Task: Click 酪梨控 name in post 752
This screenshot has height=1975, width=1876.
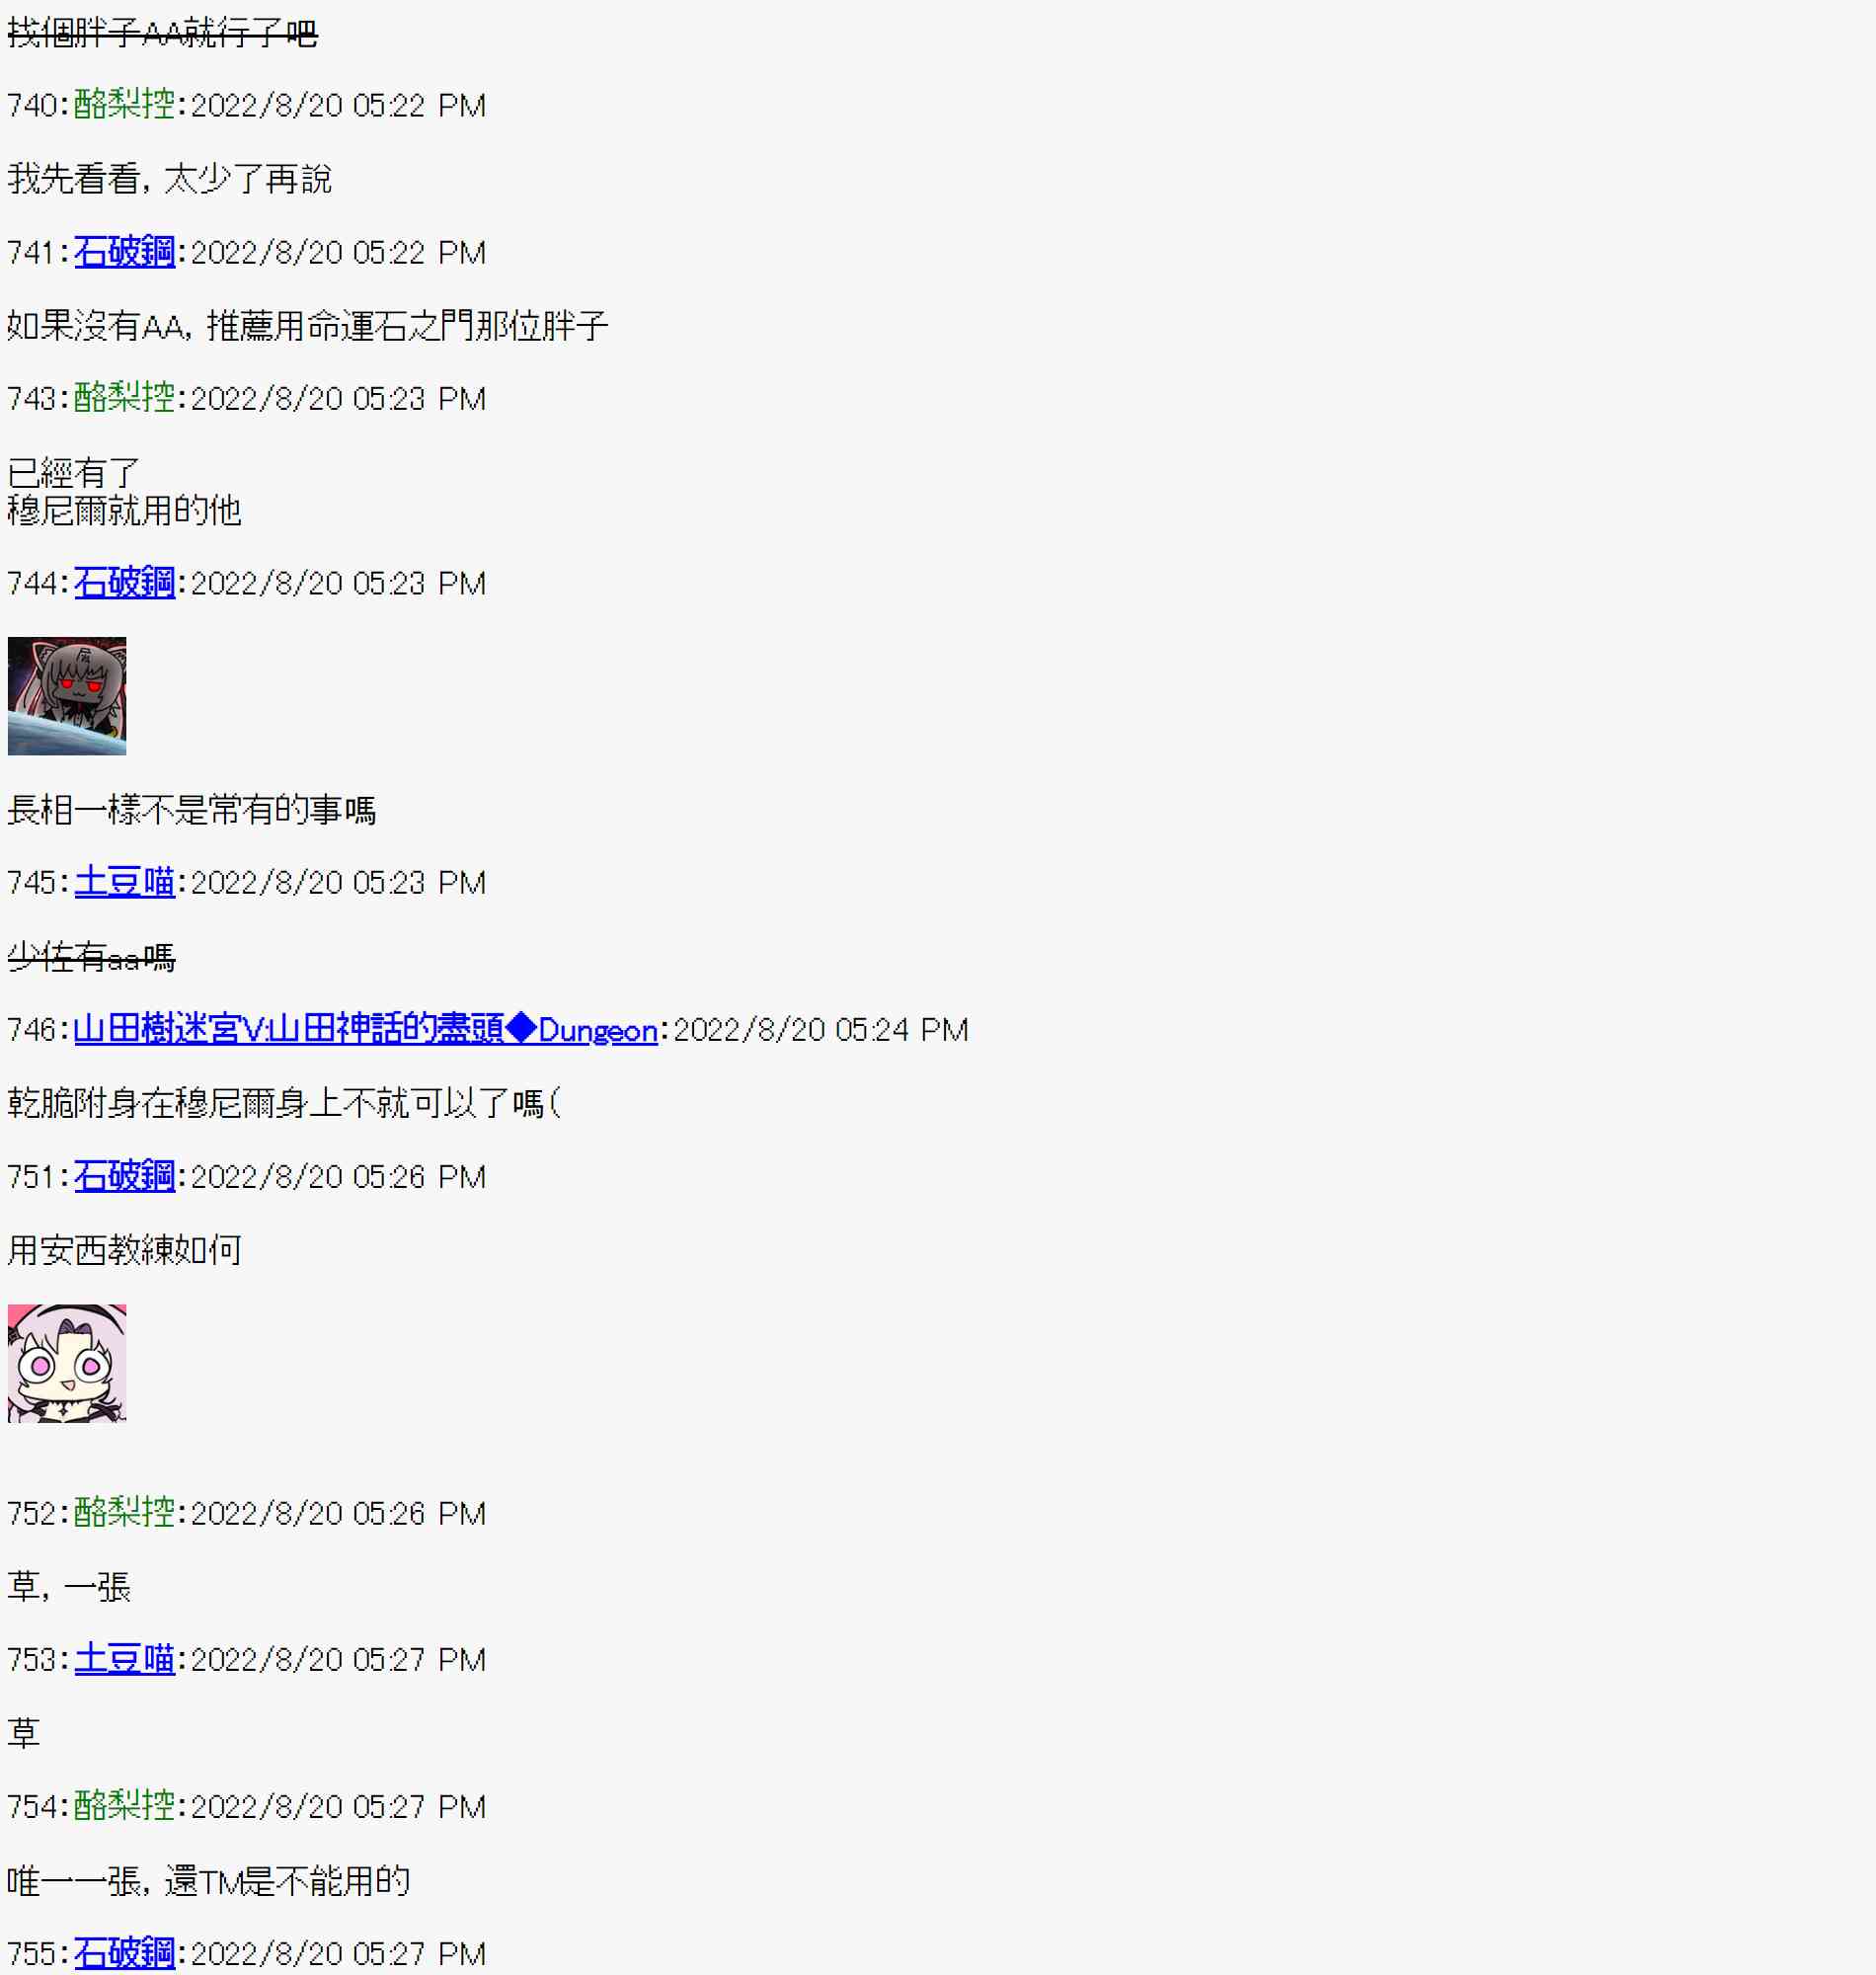Action: pos(124,1512)
